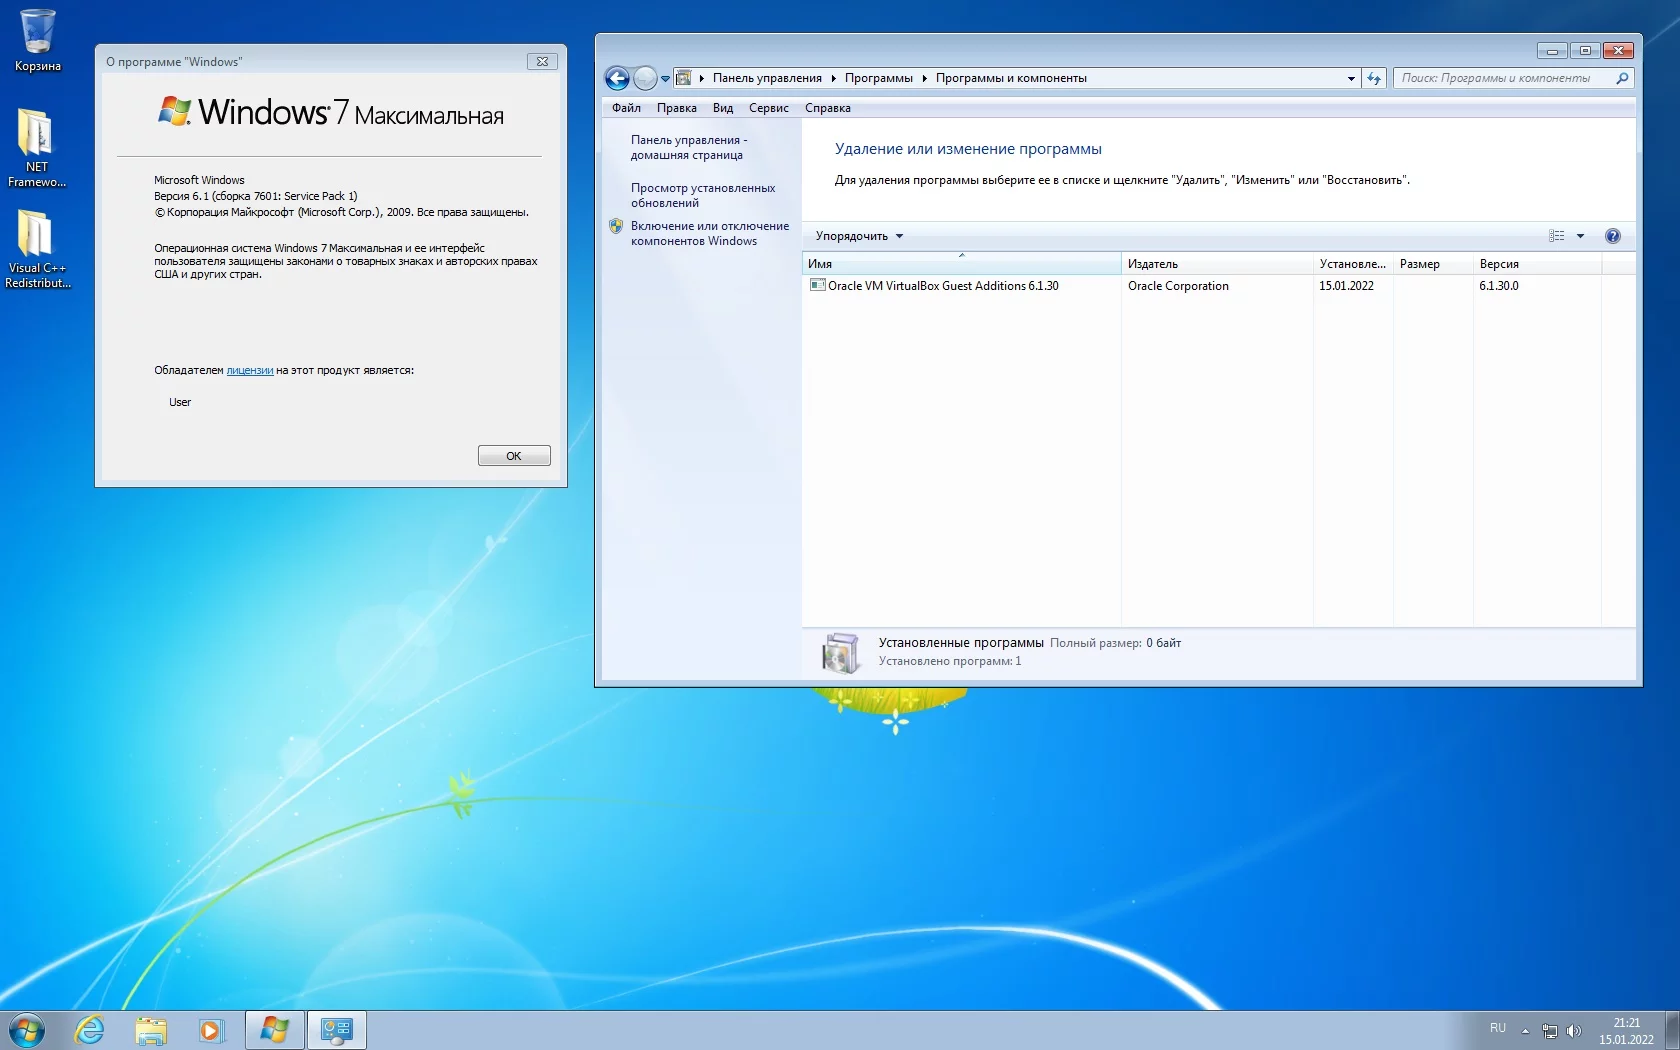
Task: Navigate to Панель управления breadcrumb
Action: pos(767,78)
